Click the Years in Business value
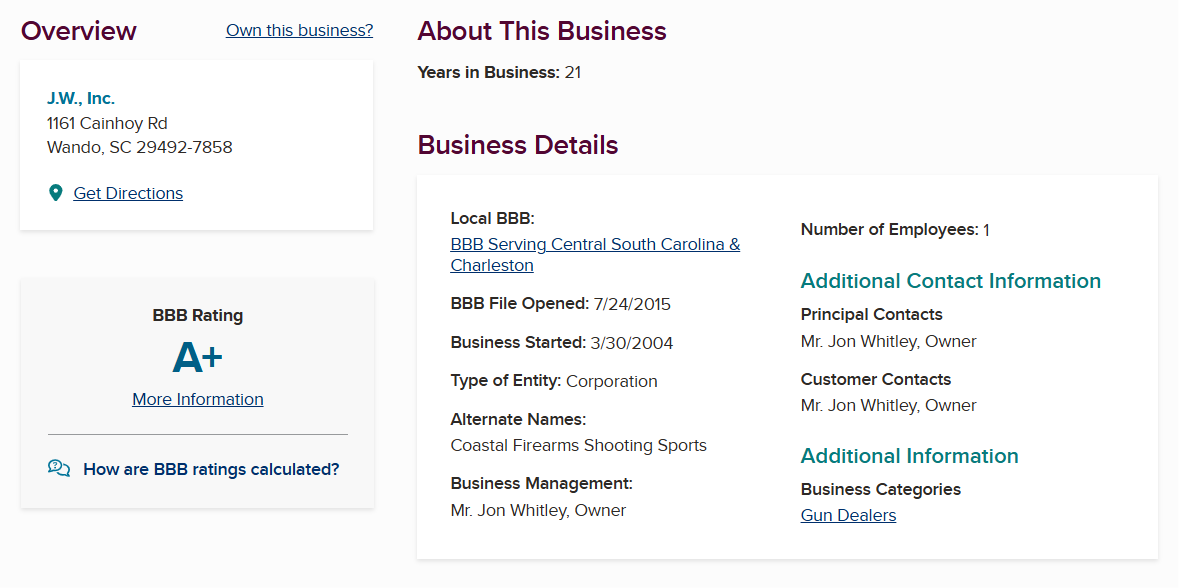The width and height of the screenshot is (1179, 588). [573, 72]
